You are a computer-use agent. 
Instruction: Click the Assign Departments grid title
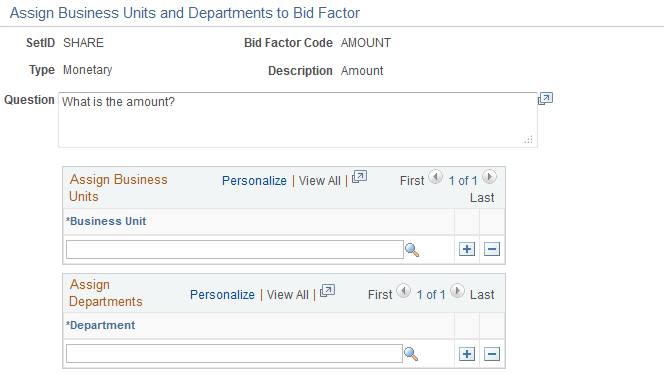[x=105, y=293]
